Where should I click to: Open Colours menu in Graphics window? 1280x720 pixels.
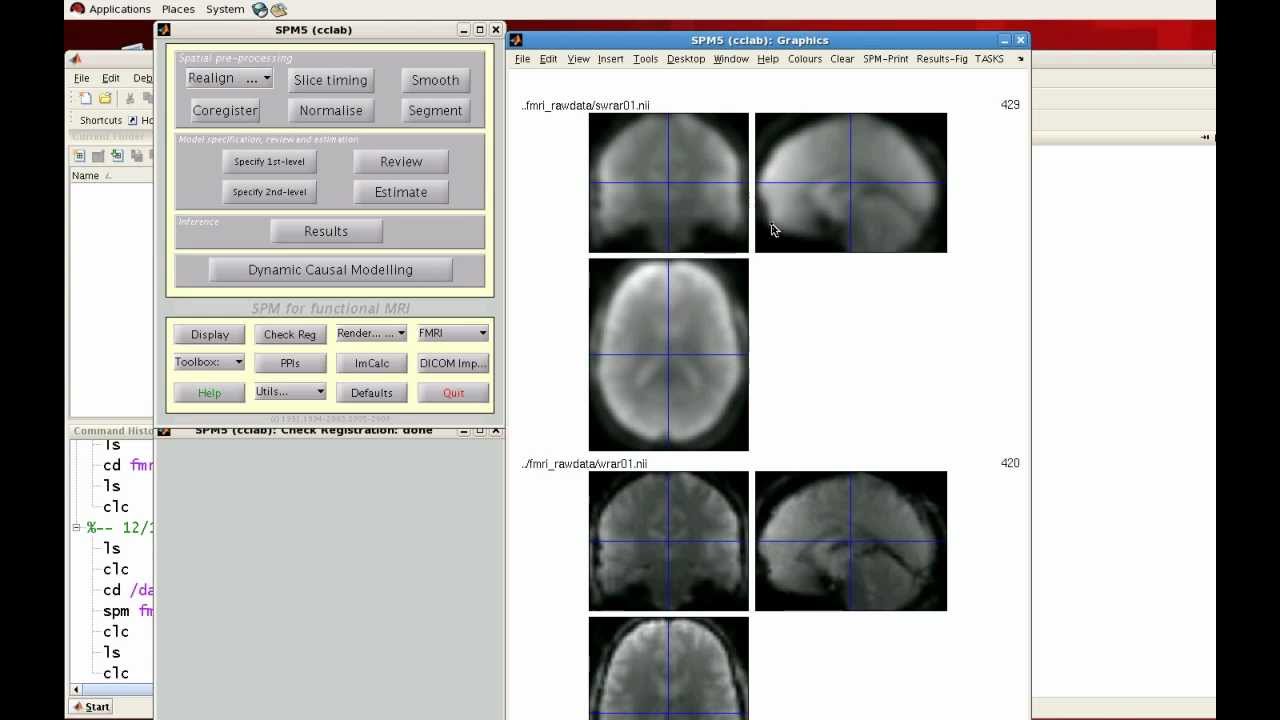coord(804,59)
